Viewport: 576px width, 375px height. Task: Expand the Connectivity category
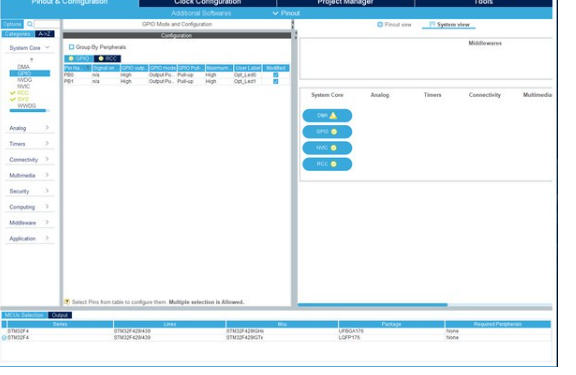tap(29, 159)
